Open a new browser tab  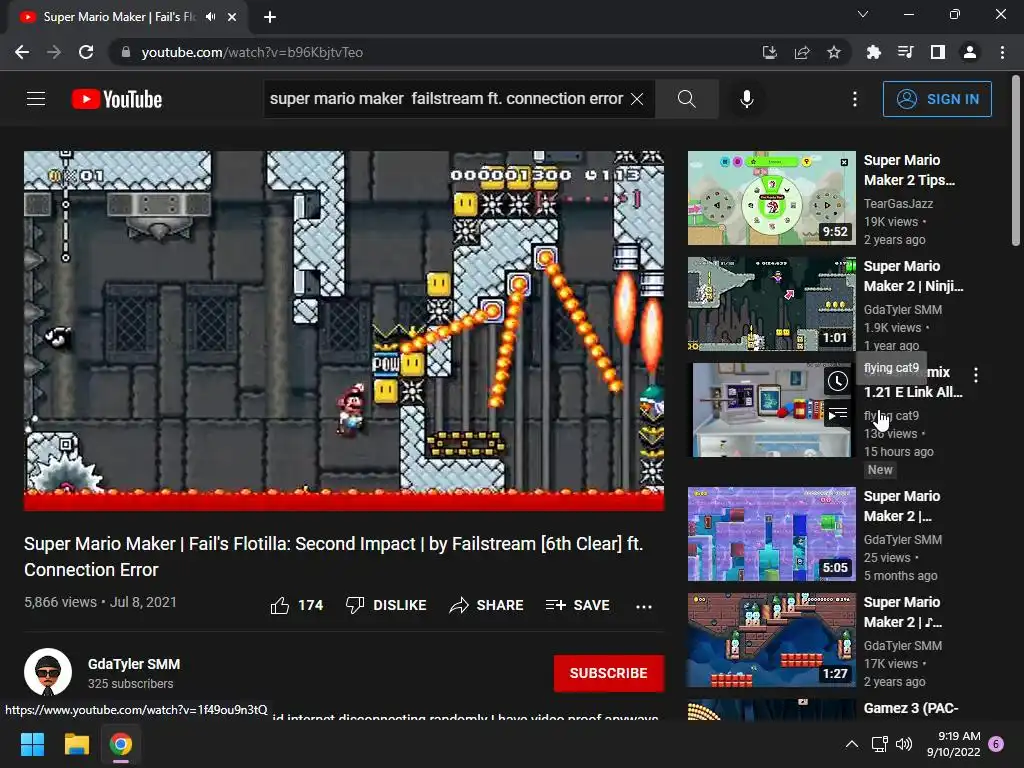coord(270,17)
